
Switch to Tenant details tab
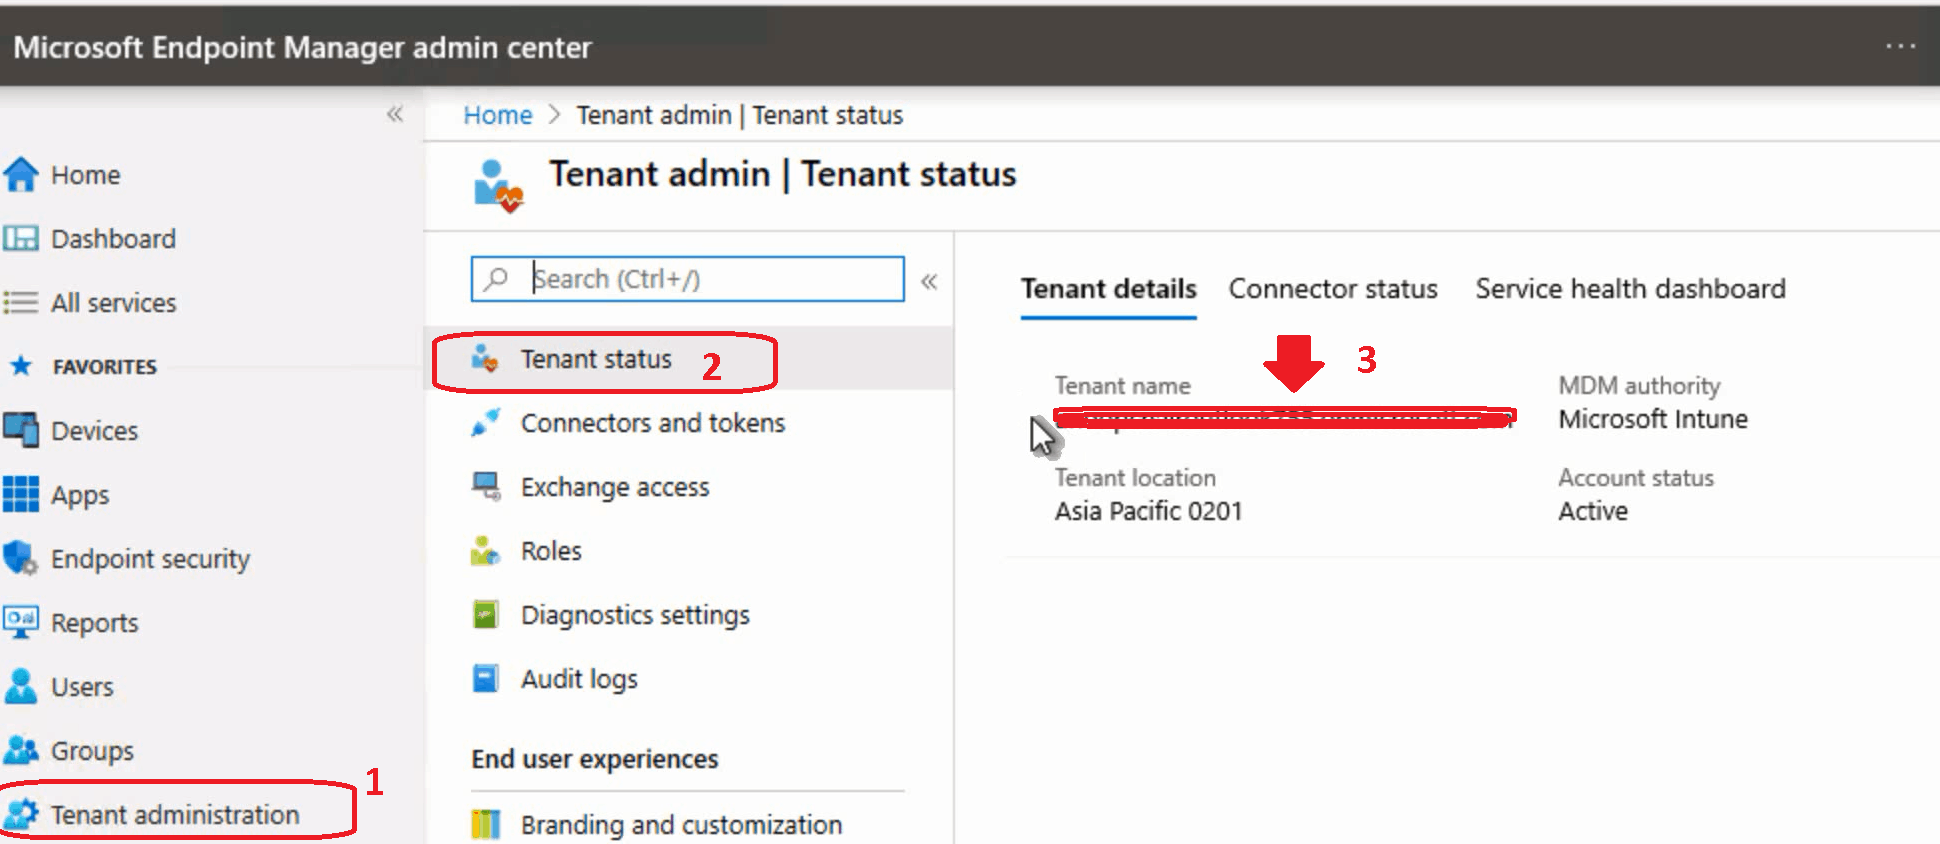click(x=1108, y=288)
